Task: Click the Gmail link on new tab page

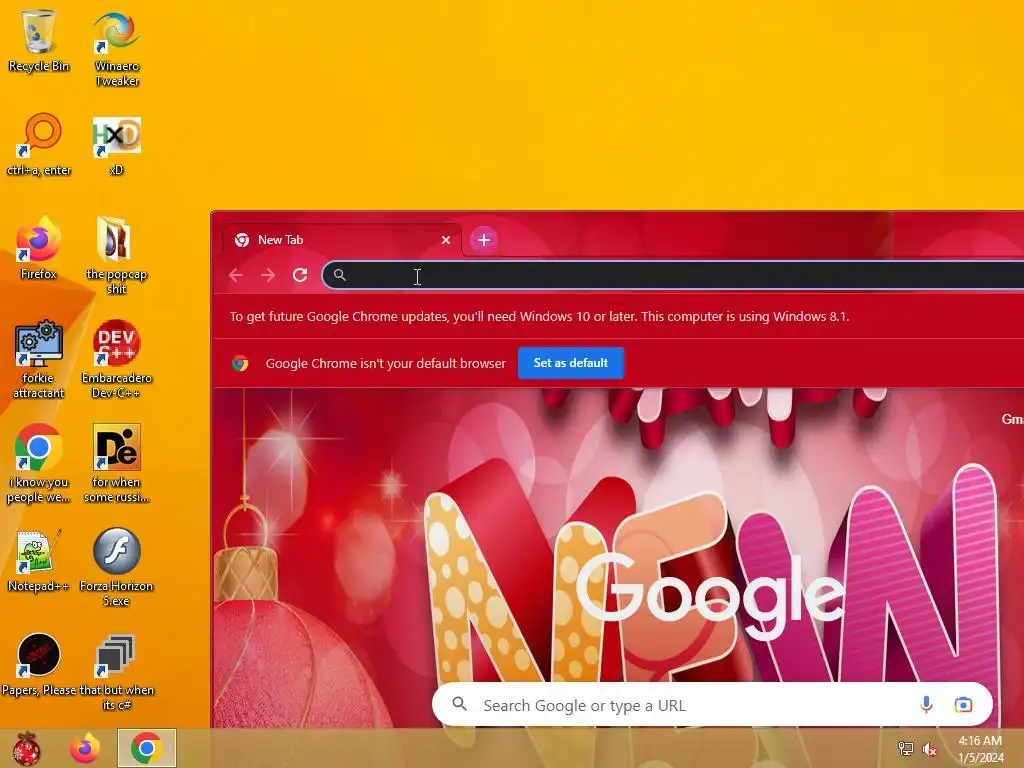Action: (1012, 419)
